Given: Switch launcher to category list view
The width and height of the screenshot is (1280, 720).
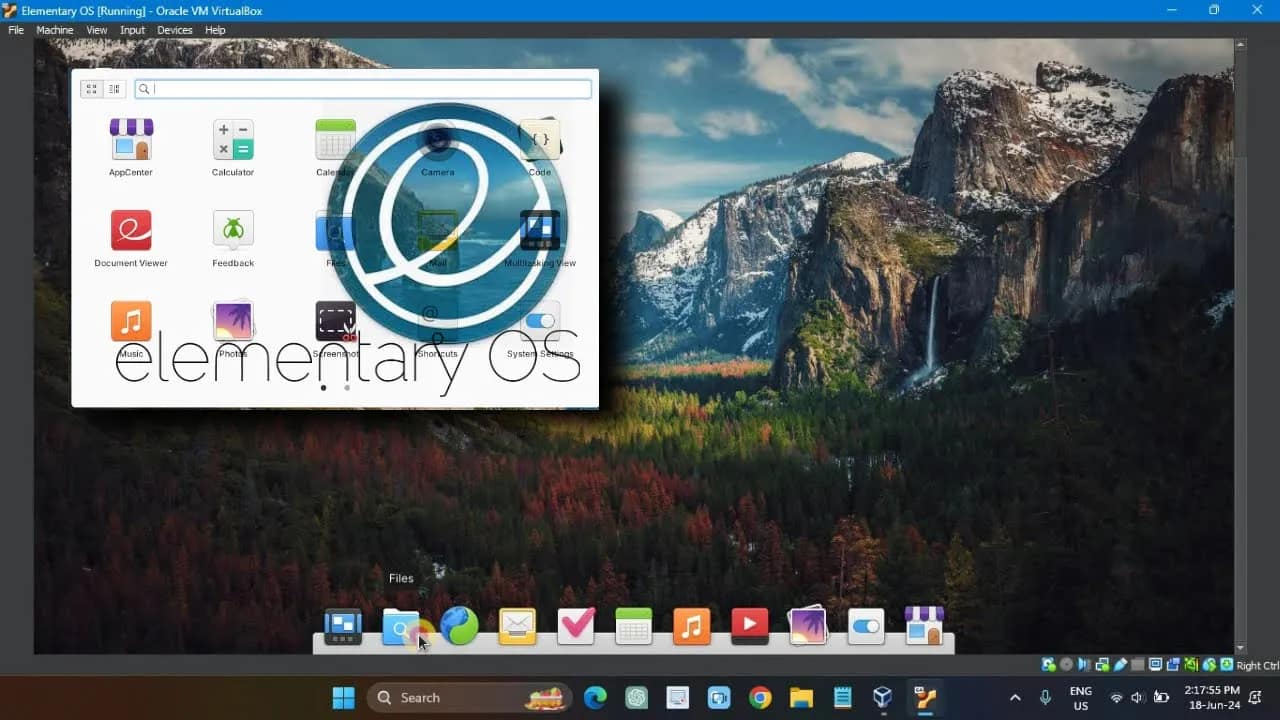Looking at the screenshot, I should (114, 88).
